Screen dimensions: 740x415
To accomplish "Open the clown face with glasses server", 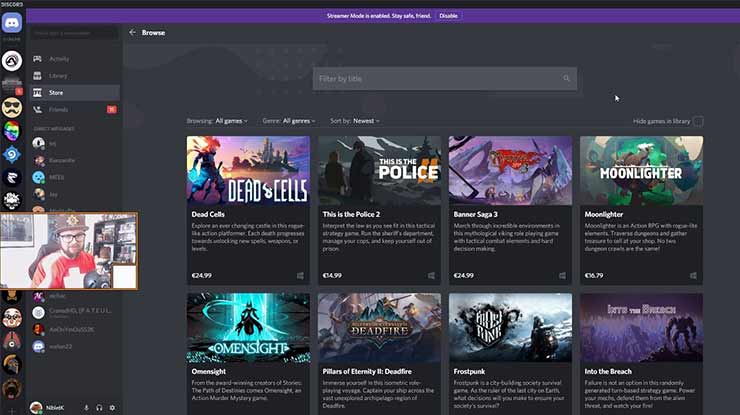I will coord(12,318).
